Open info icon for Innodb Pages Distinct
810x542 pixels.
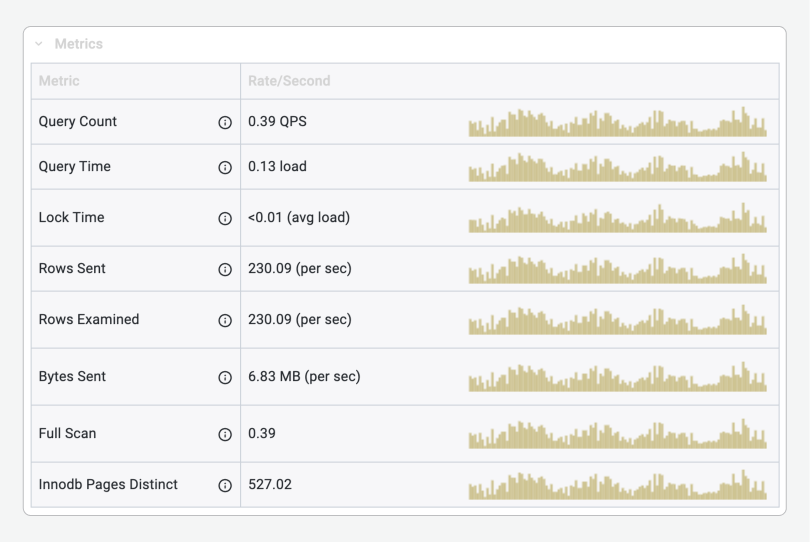point(225,485)
